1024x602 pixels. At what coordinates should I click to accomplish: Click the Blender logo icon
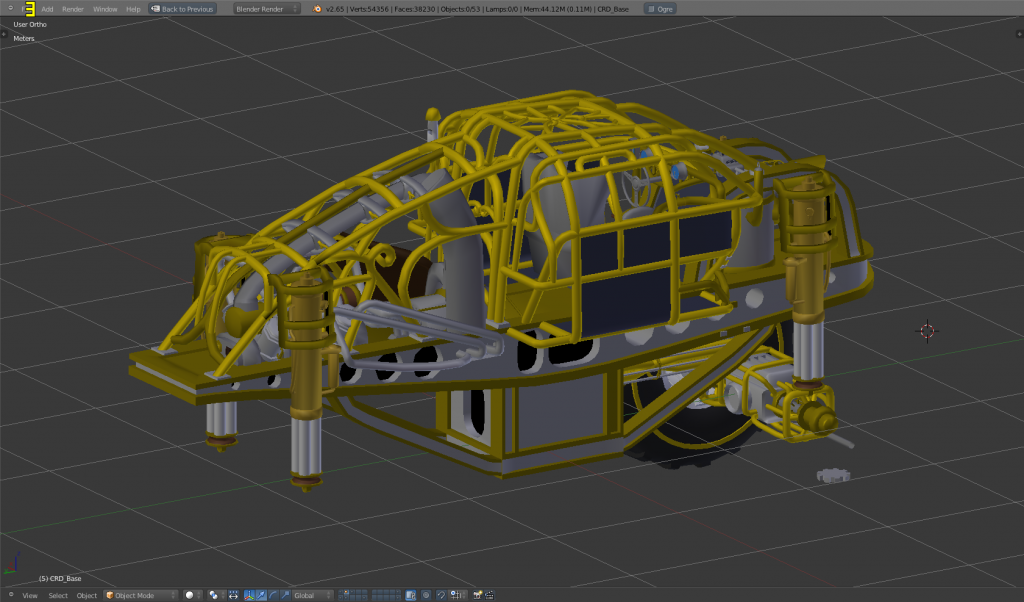coord(317,9)
